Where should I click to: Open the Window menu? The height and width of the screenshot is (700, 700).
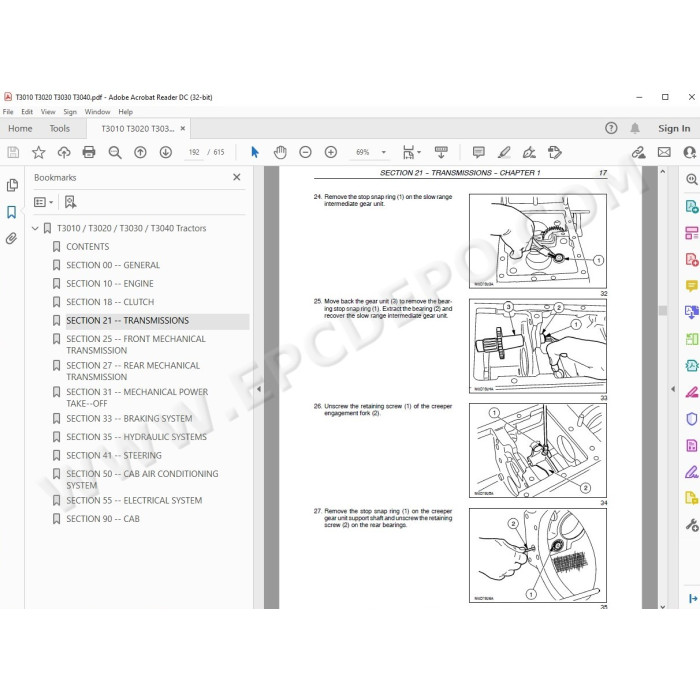(x=97, y=112)
